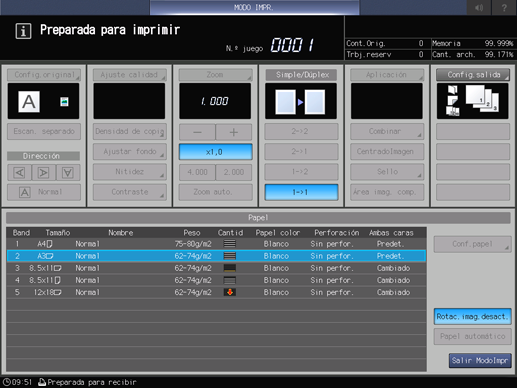
Task: Open Config. original settings
Action: [x=44, y=75]
